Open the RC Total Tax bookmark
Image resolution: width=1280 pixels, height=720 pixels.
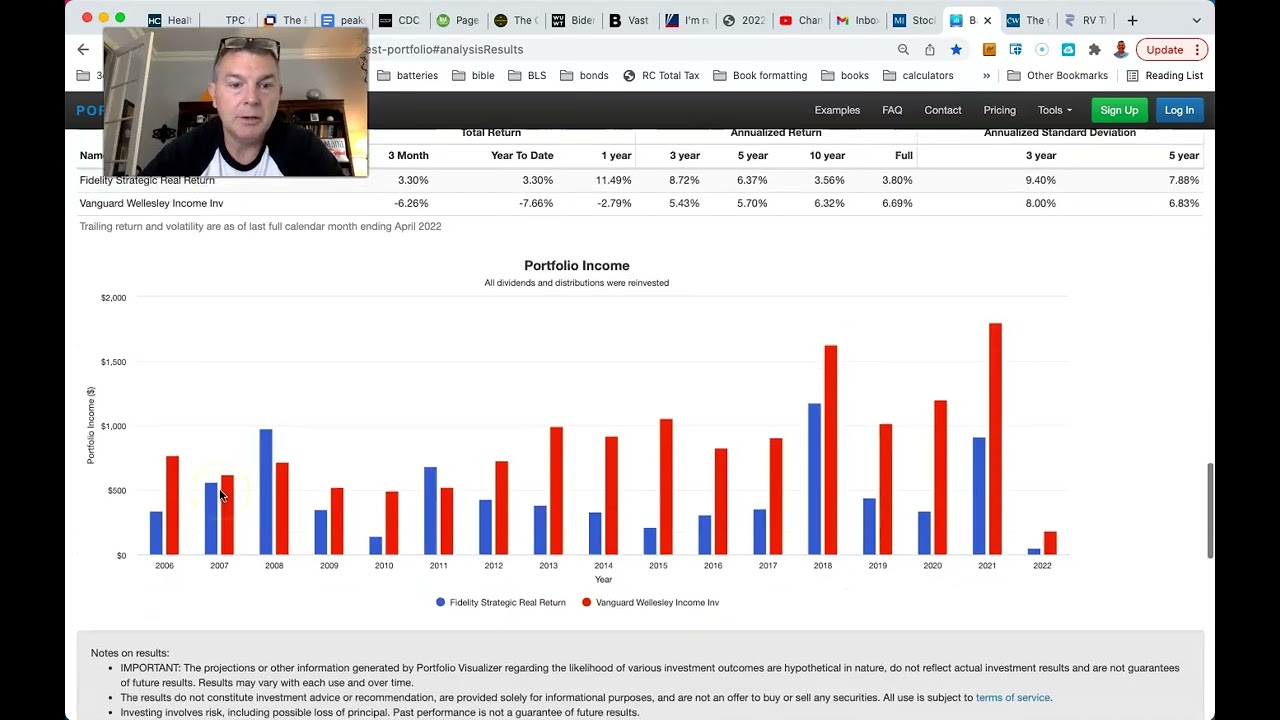point(661,75)
